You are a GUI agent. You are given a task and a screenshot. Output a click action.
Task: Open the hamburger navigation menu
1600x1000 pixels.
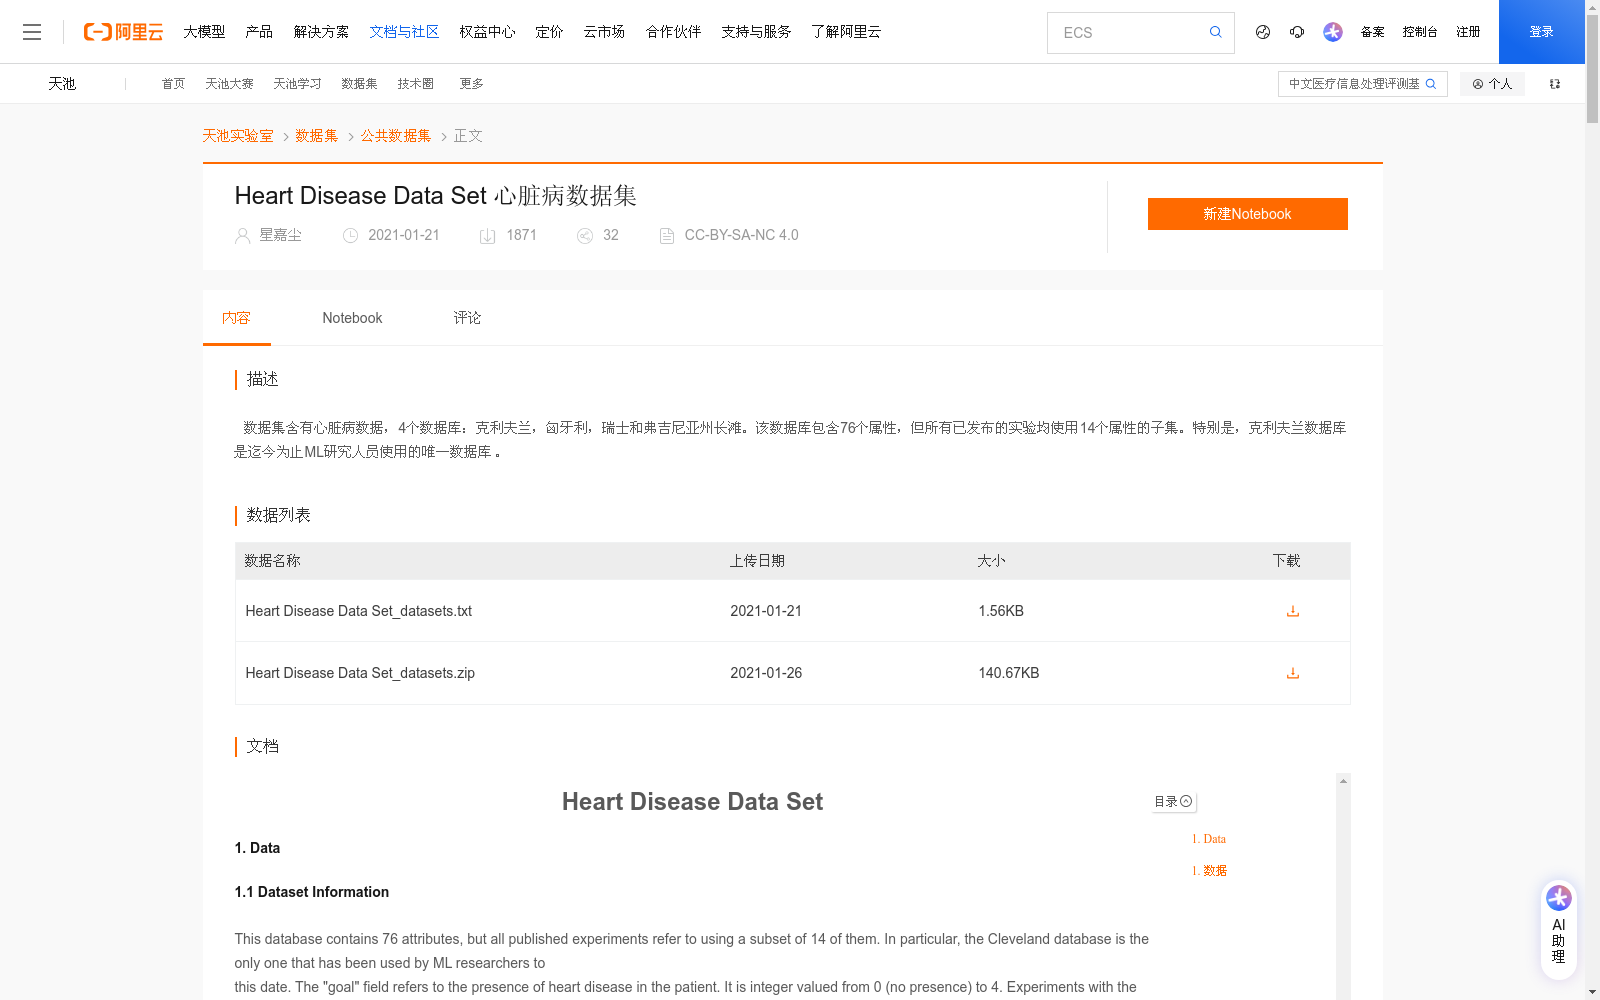click(x=32, y=32)
